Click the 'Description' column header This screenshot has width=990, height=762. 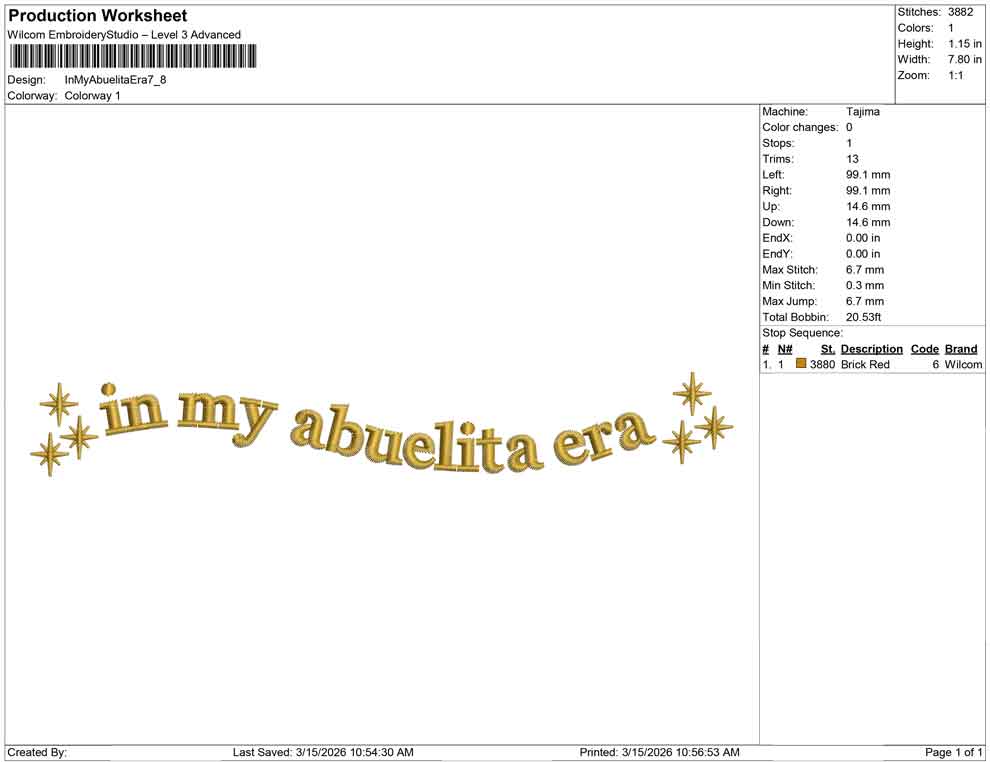(x=871, y=349)
